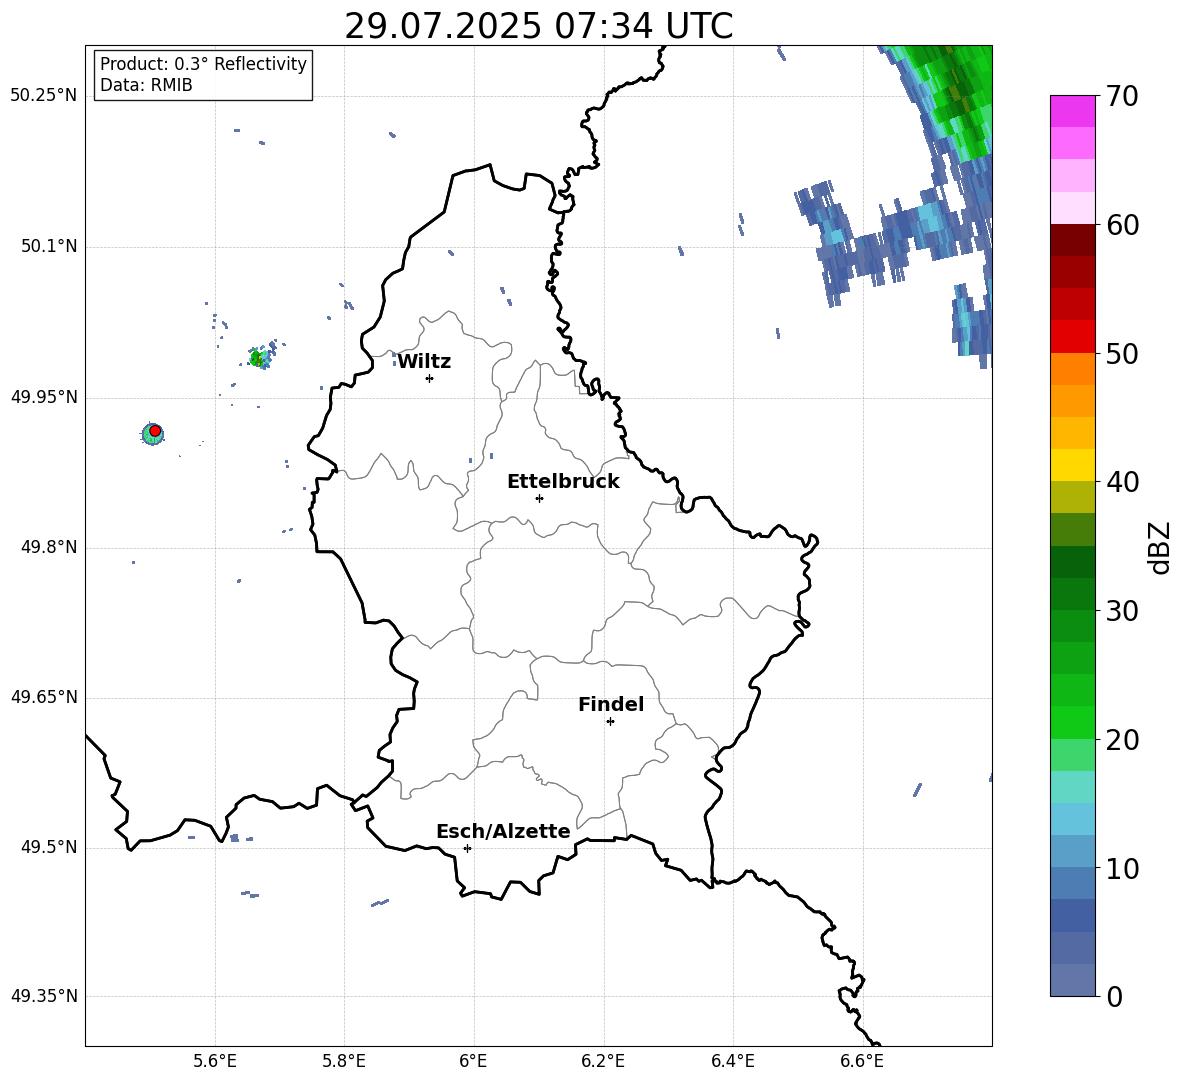This screenshot has width=1184, height=1081.
Task: Click the title '29.07.2025 07:34 UTC'
Action: point(538,26)
